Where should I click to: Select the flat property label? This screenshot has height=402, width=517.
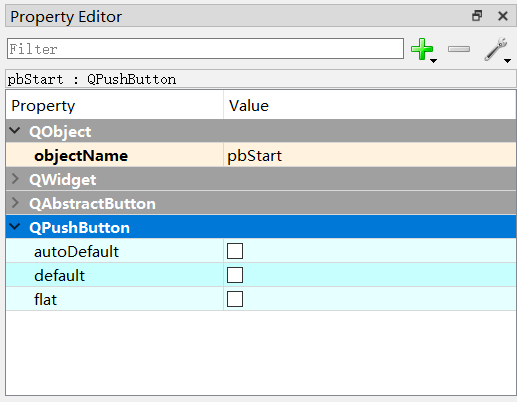[45, 299]
